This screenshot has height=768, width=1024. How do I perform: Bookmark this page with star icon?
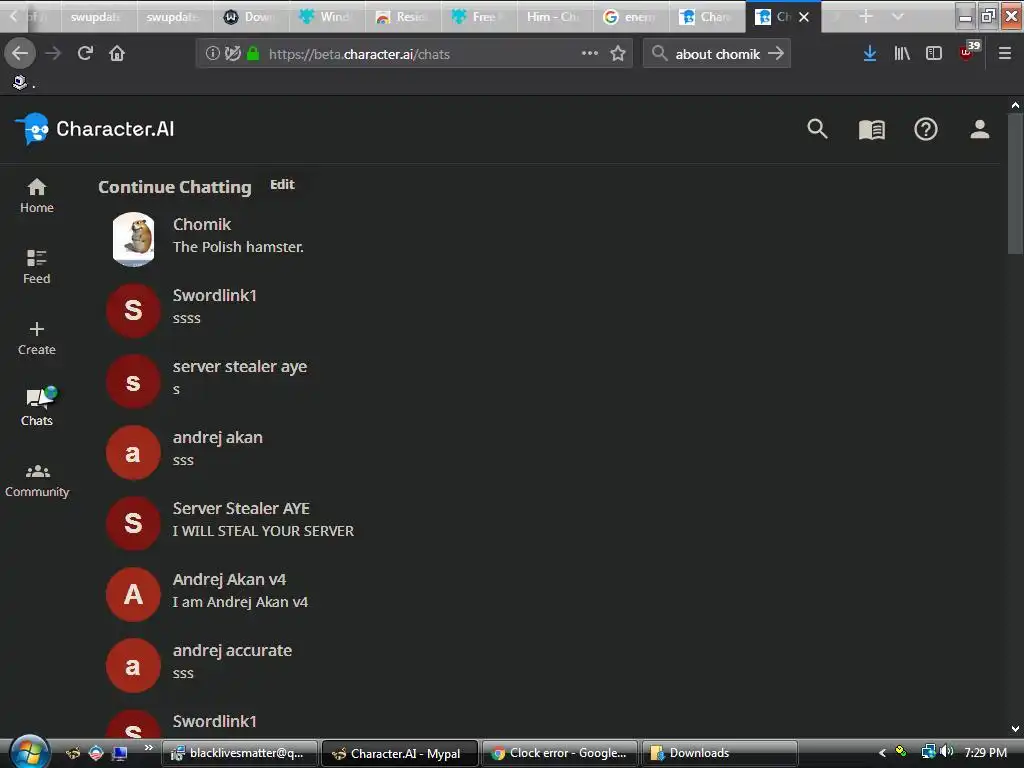point(618,53)
